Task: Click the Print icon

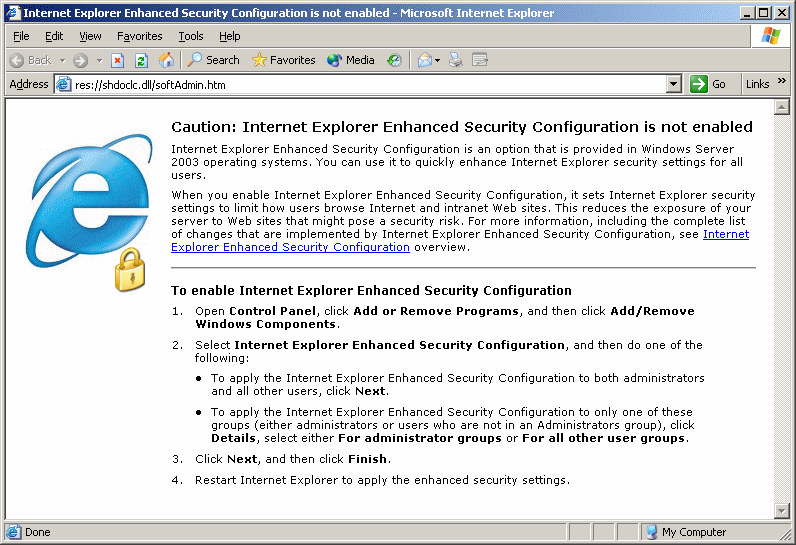Action: (x=456, y=60)
